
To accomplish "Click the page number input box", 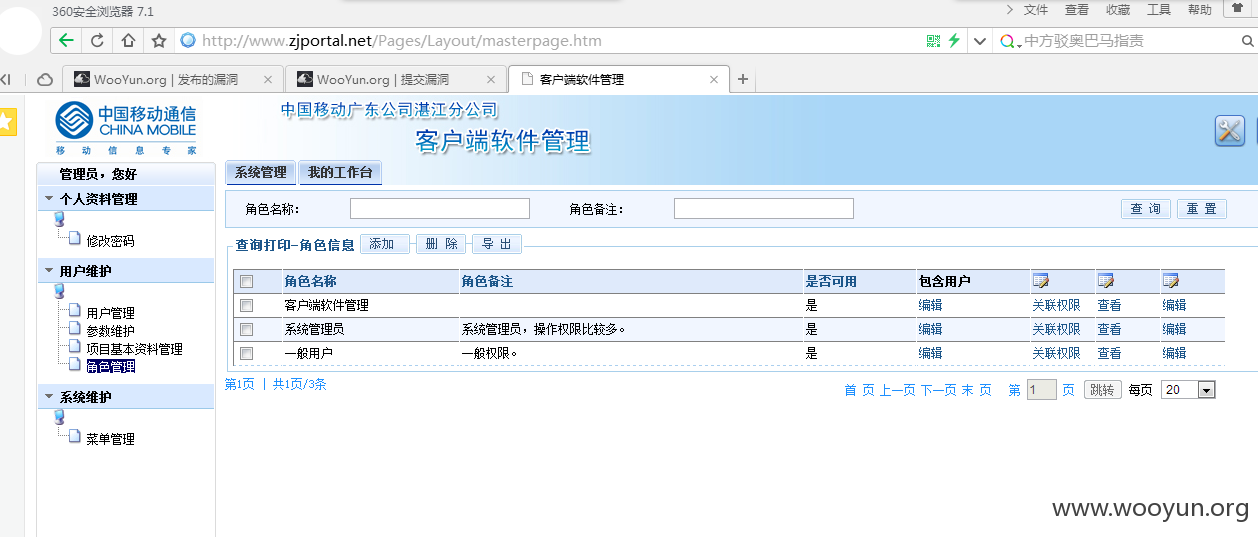I will tap(1042, 390).
